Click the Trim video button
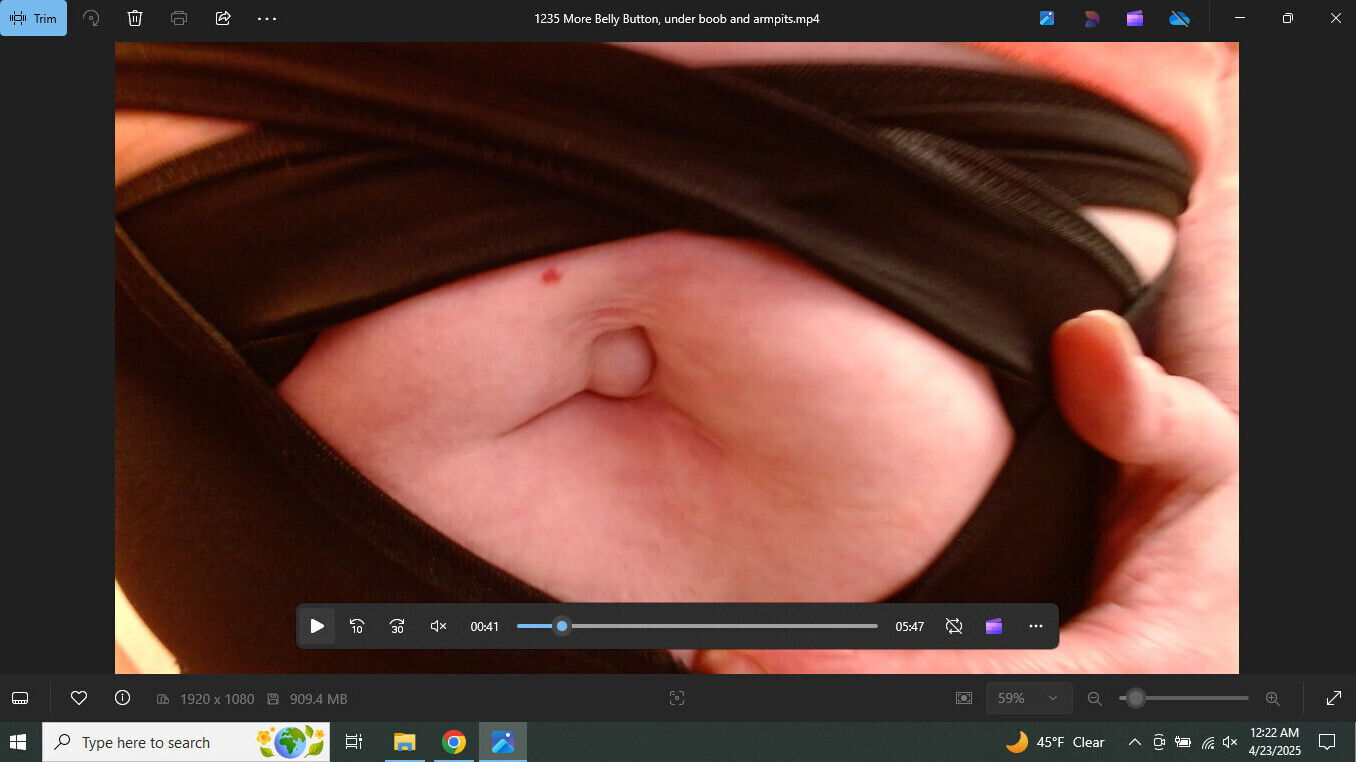Viewport: 1356px width, 762px height. click(34, 18)
